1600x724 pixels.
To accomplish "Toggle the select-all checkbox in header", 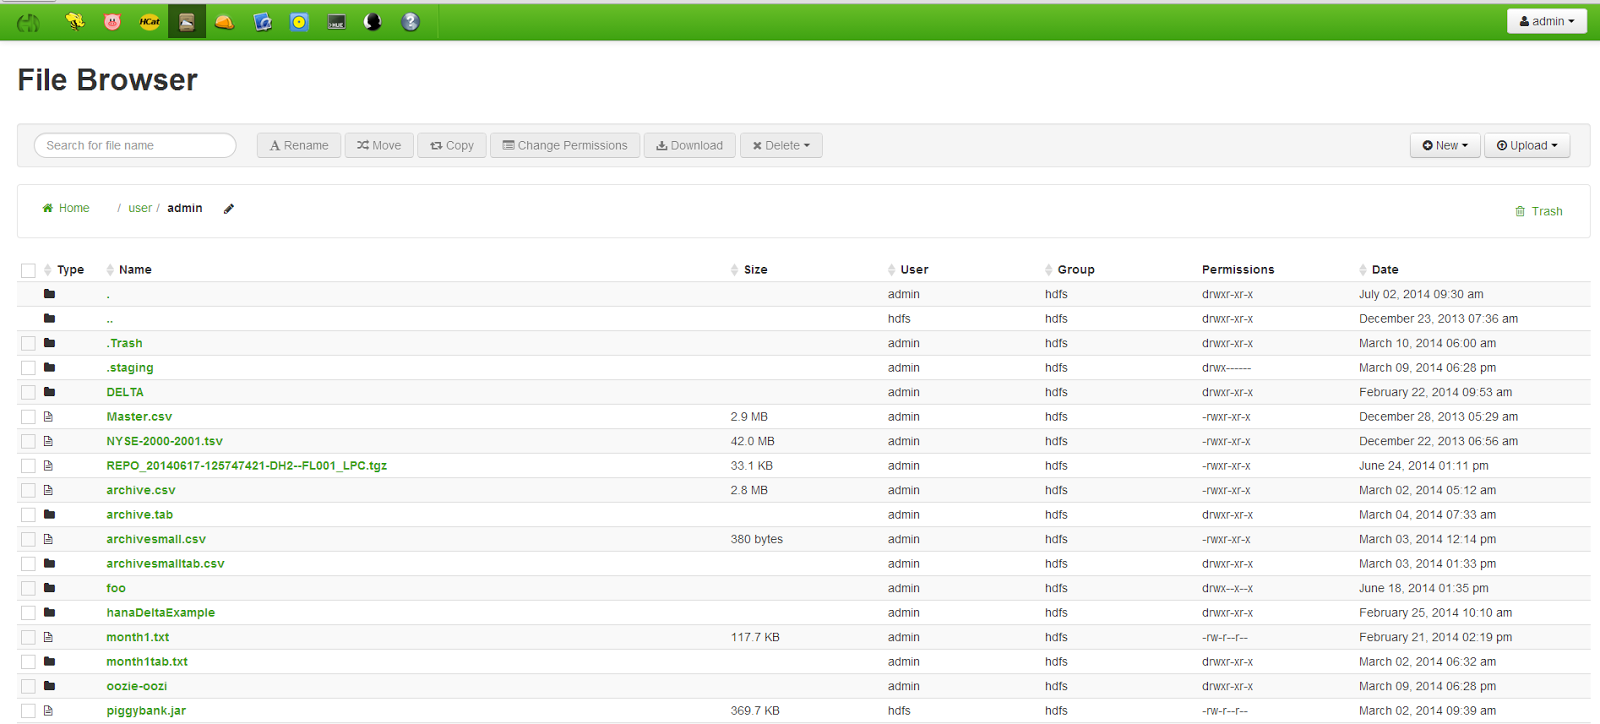I will [28, 270].
